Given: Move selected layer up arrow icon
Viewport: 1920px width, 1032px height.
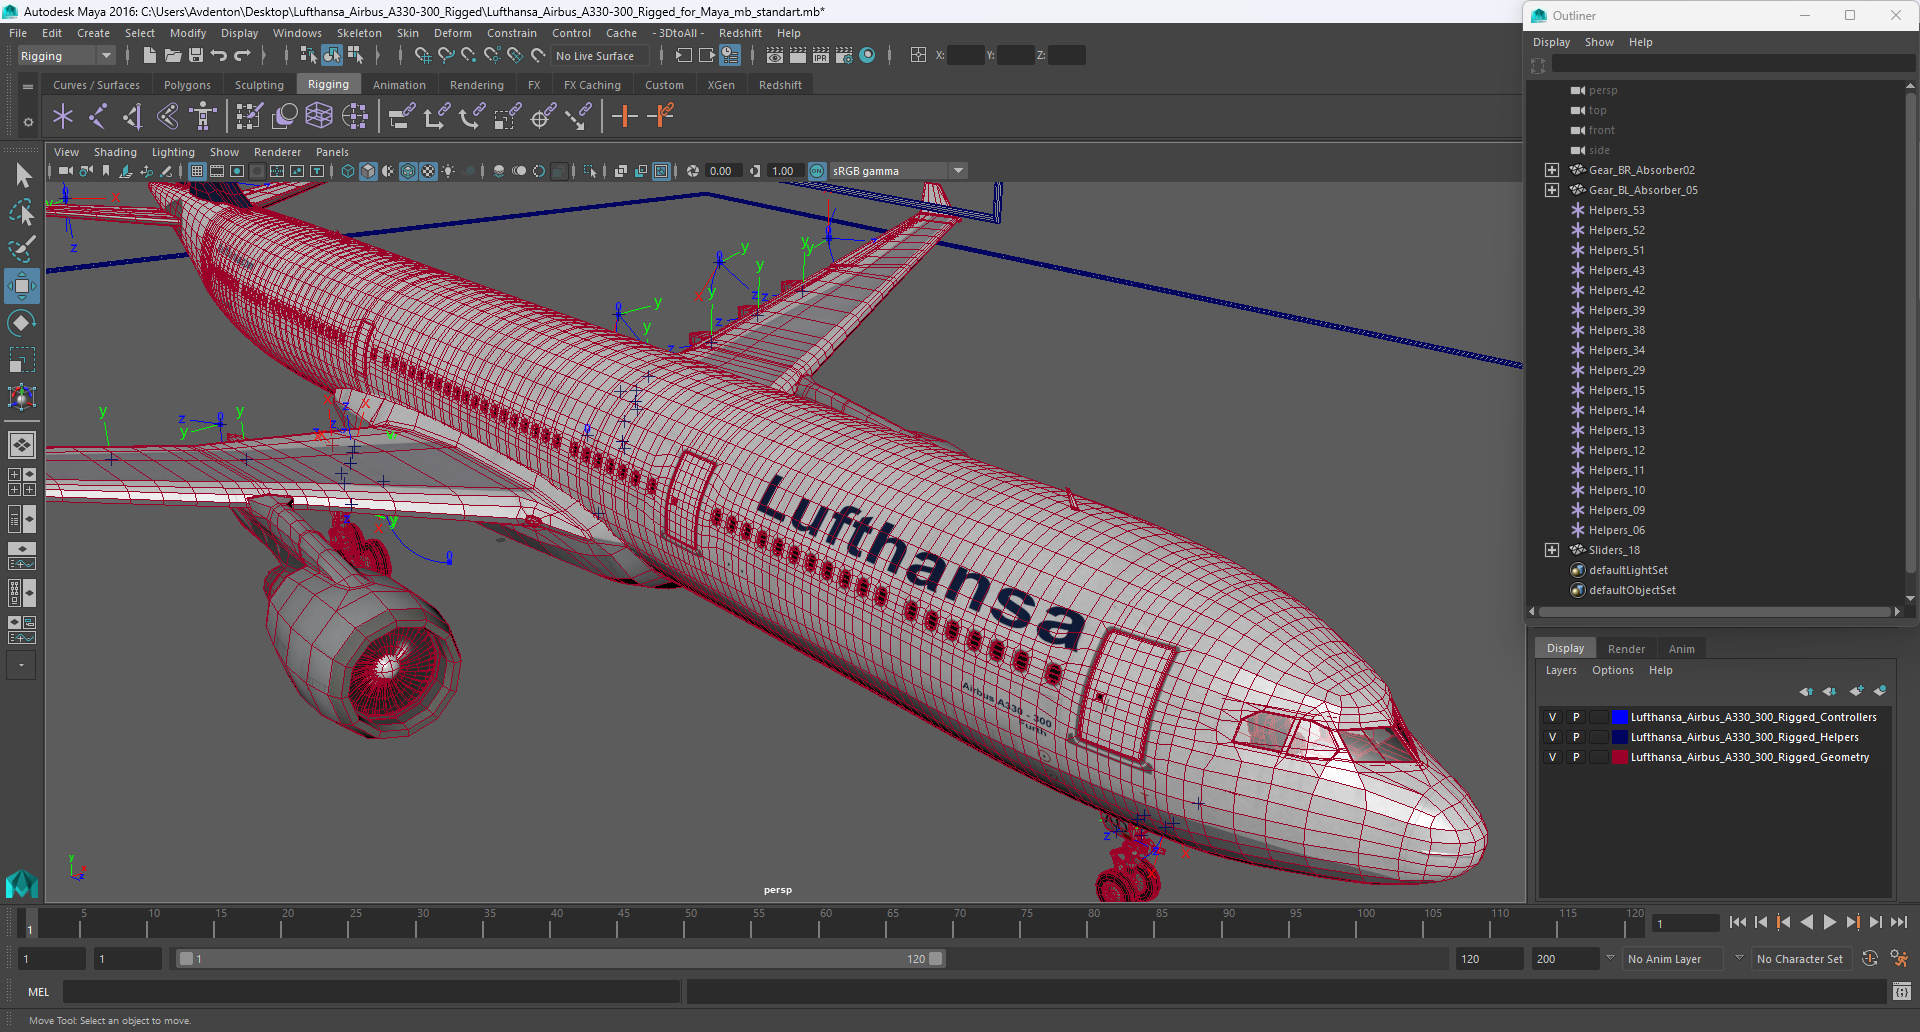Looking at the screenshot, I should (x=1806, y=691).
